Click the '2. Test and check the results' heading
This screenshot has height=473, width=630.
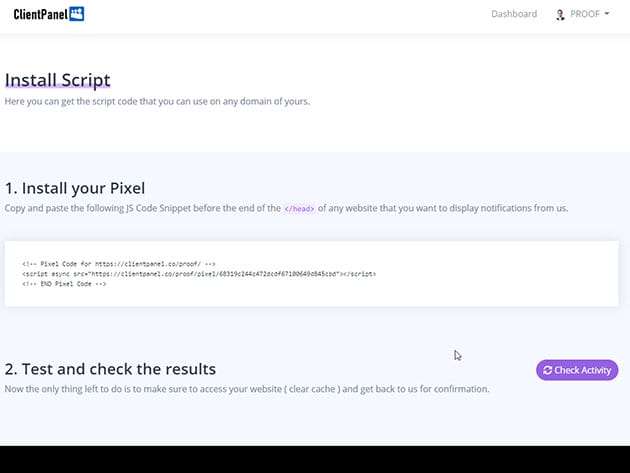110,369
